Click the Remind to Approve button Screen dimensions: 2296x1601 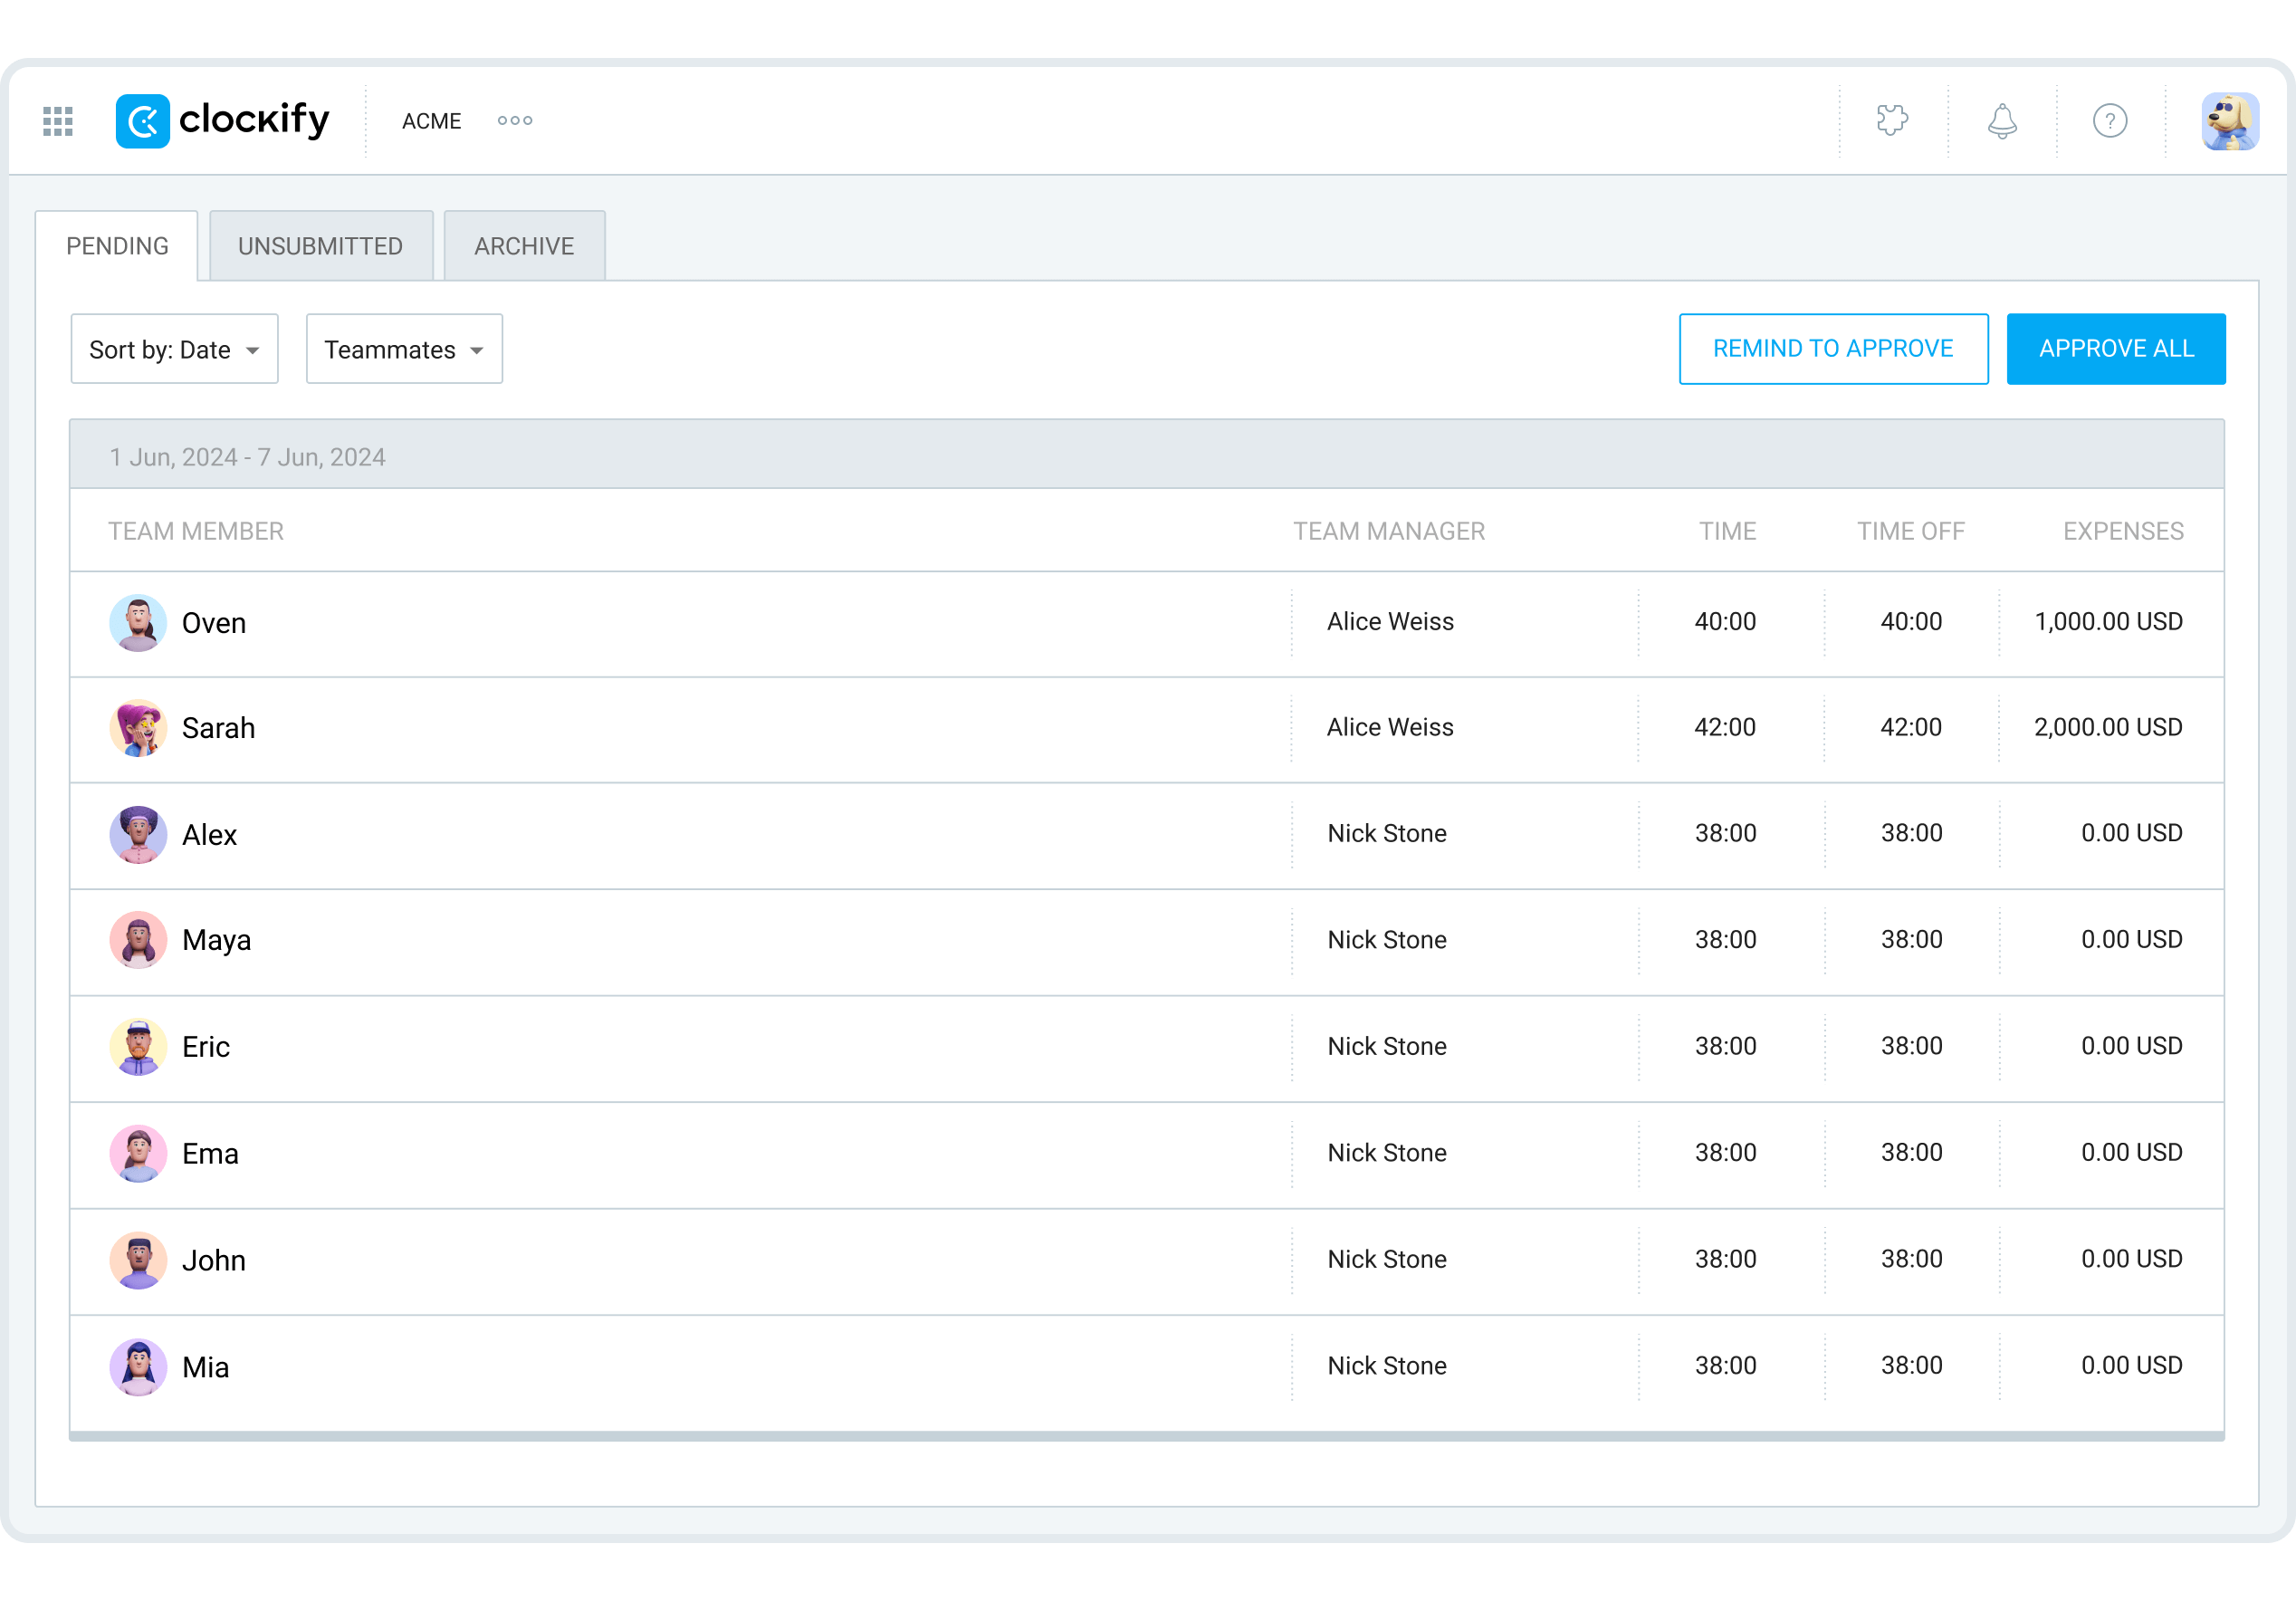1833,349
